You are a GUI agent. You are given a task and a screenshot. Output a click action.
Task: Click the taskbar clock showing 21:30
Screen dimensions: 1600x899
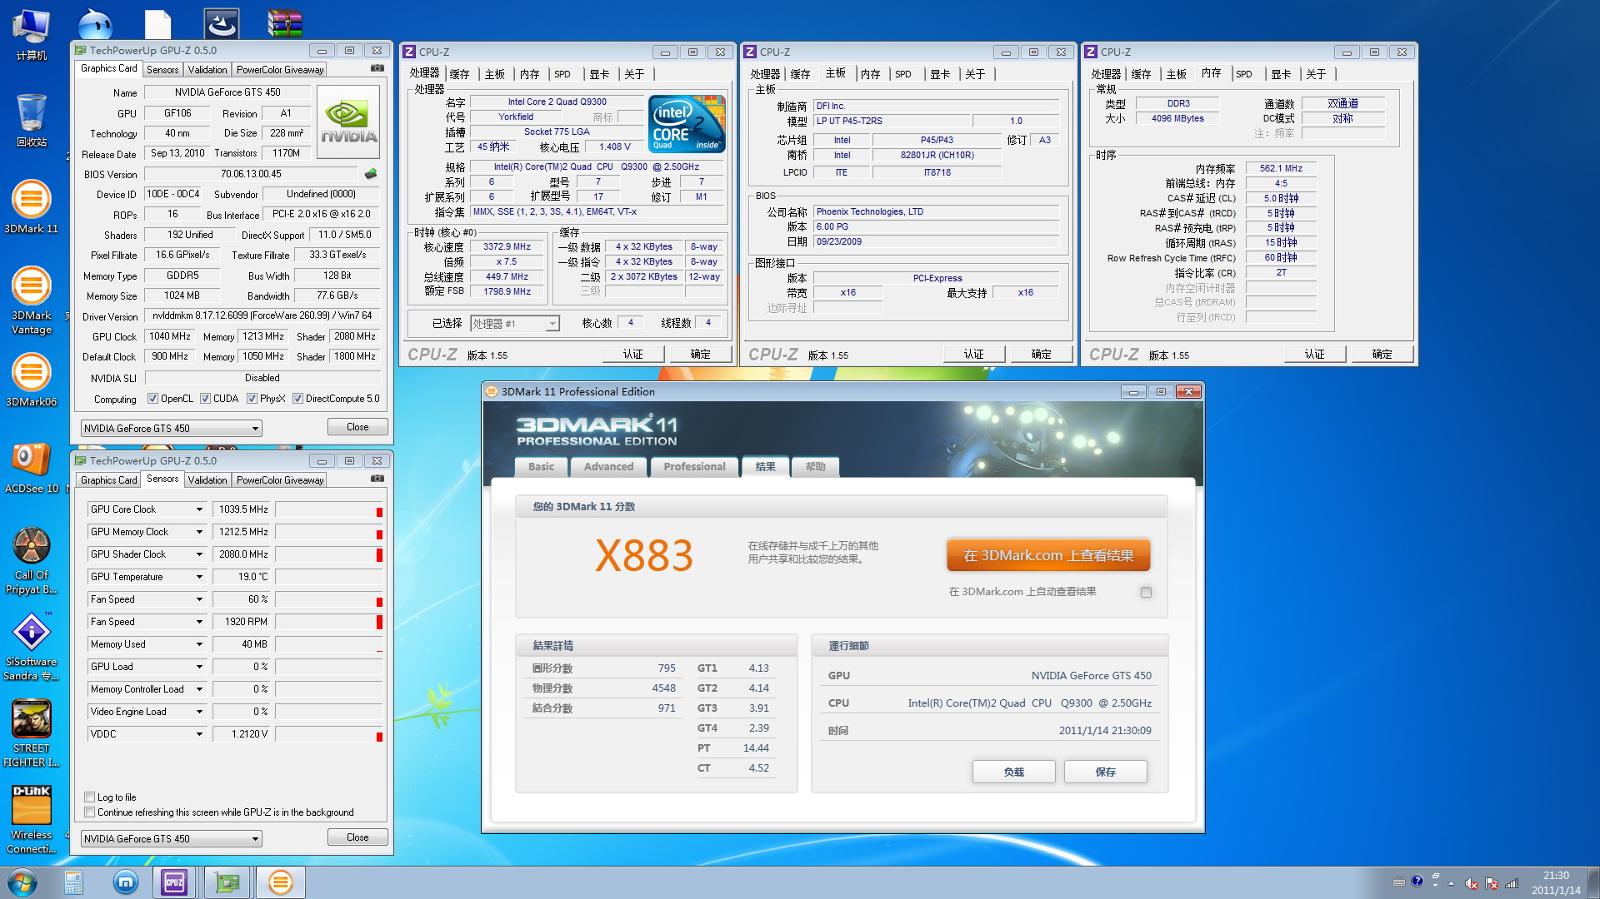click(x=1555, y=882)
